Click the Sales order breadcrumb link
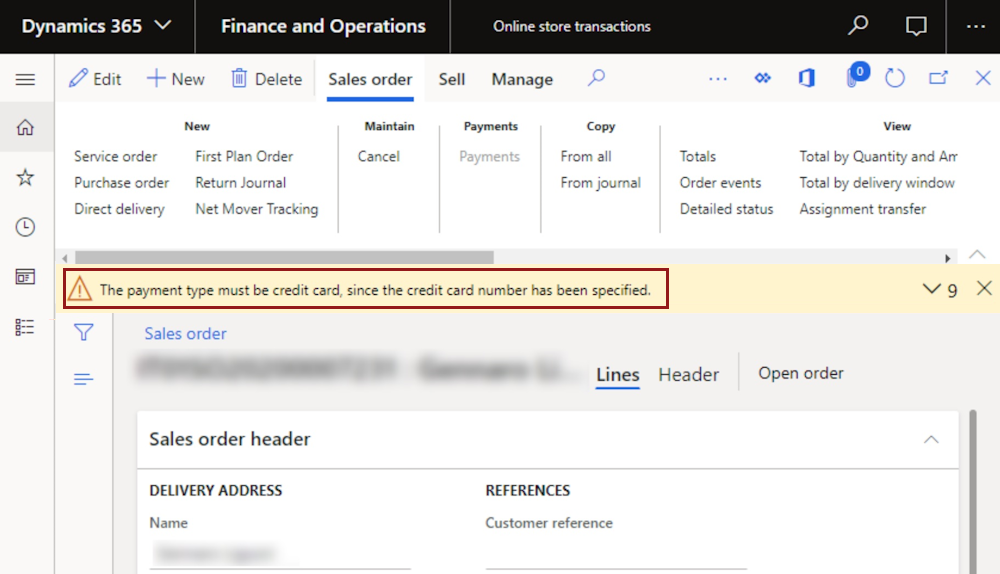Image resolution: width=1000 pixels, height=574 pixels. point(185,334)
